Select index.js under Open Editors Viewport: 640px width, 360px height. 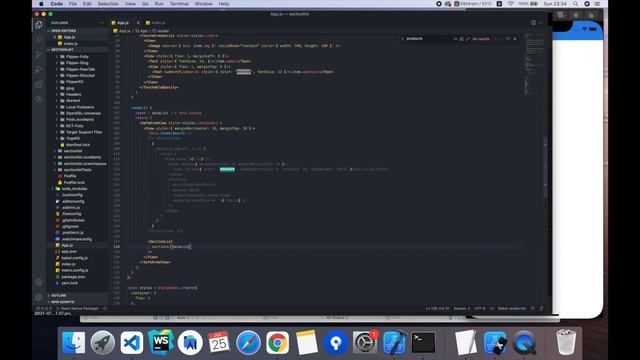(70, 43)
